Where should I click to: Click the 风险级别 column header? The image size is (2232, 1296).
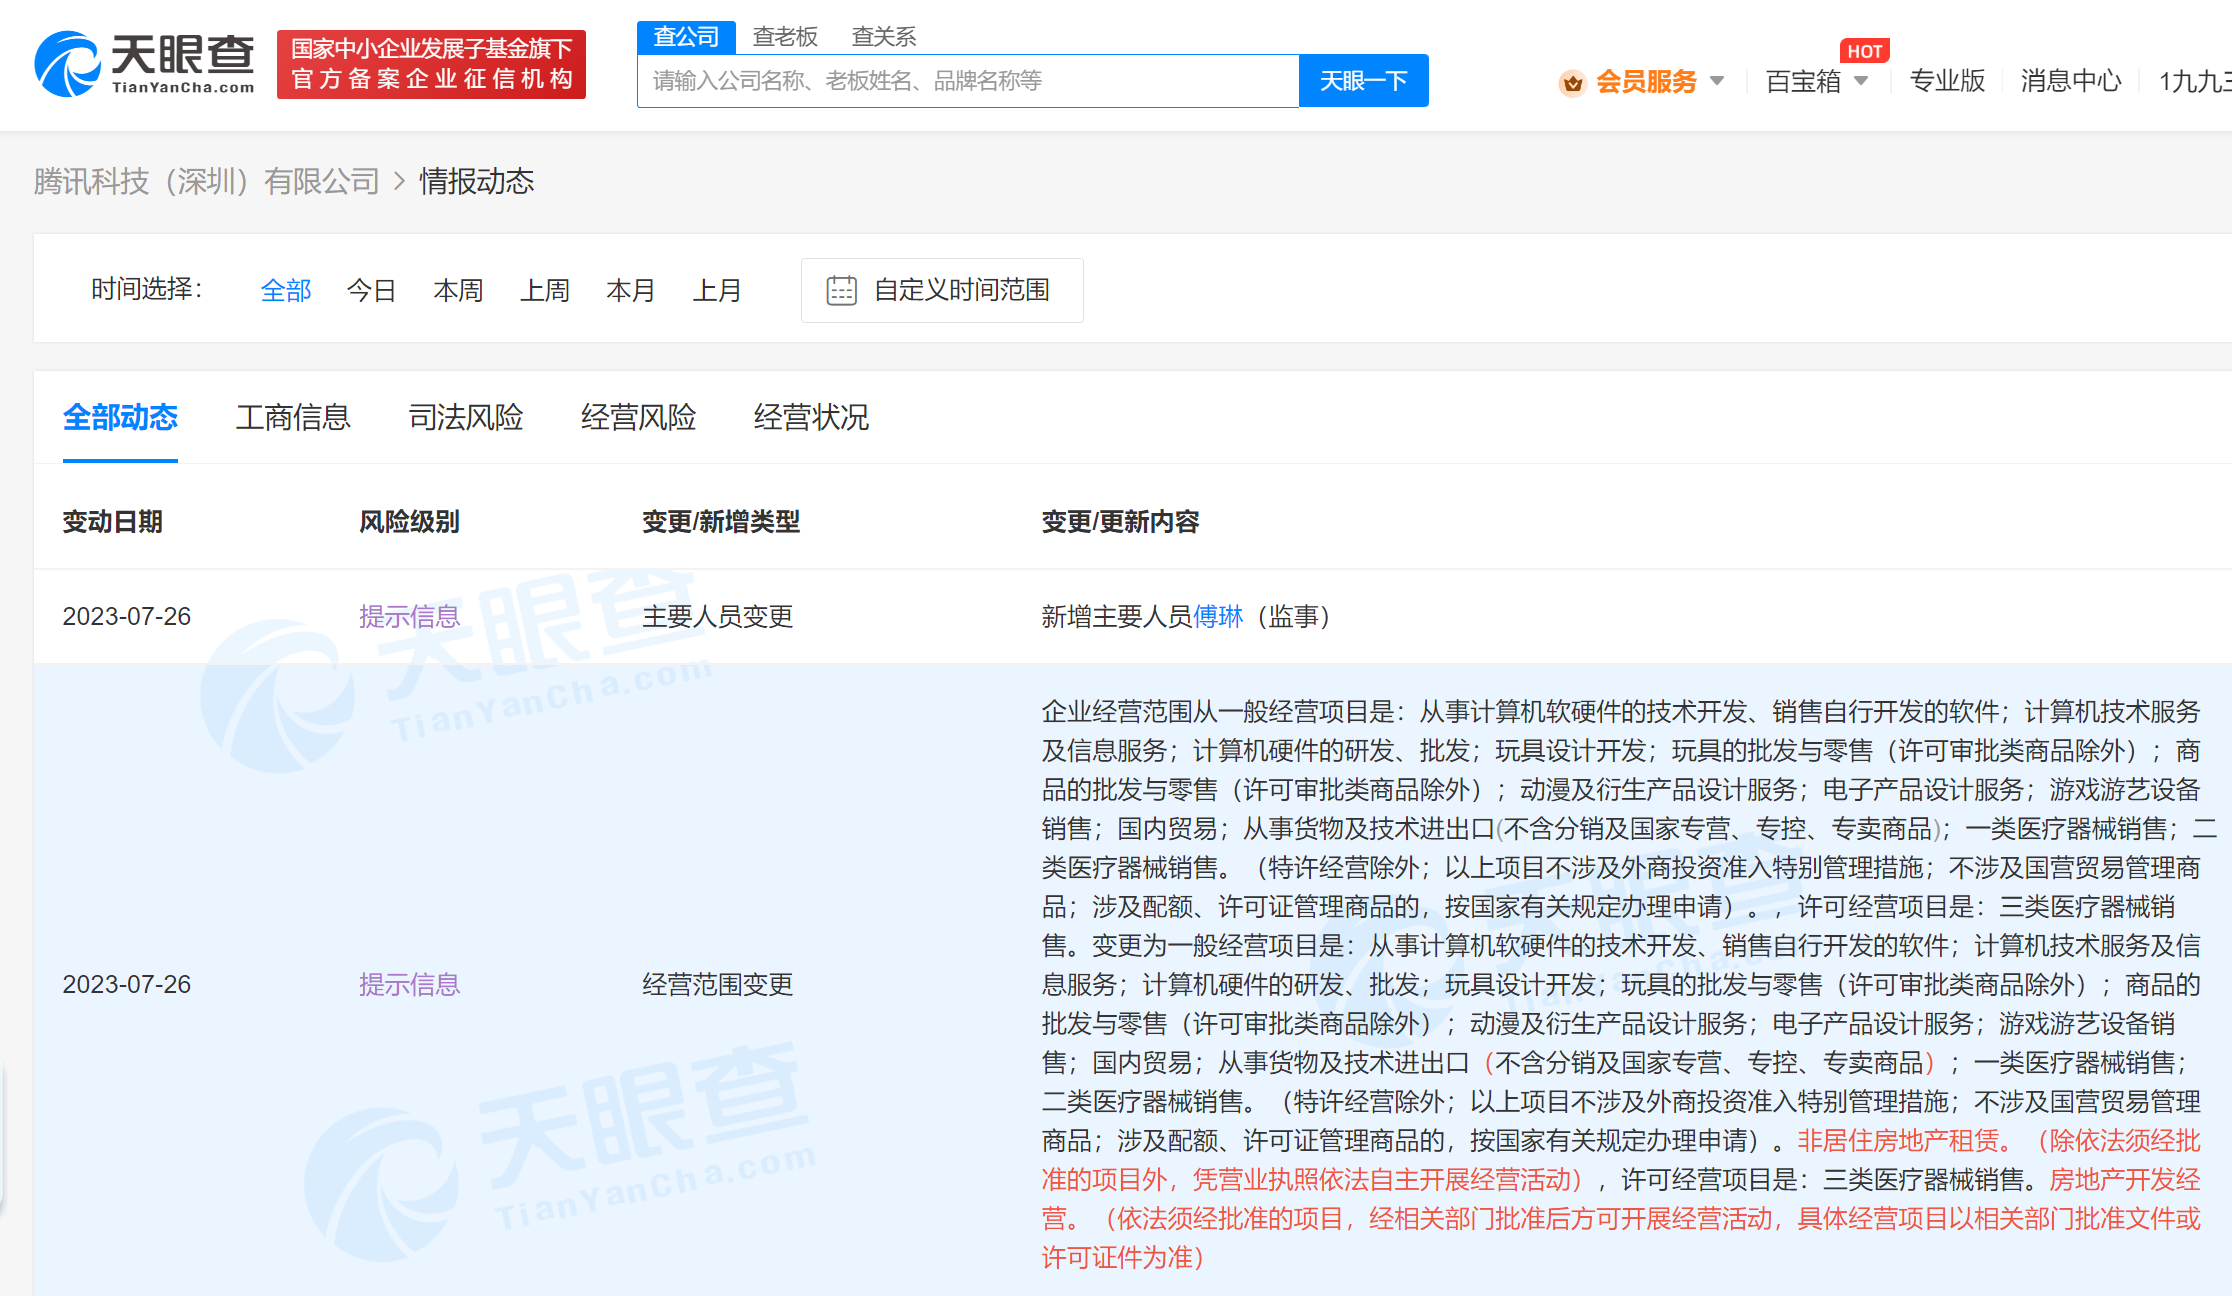tap(409, 521)
